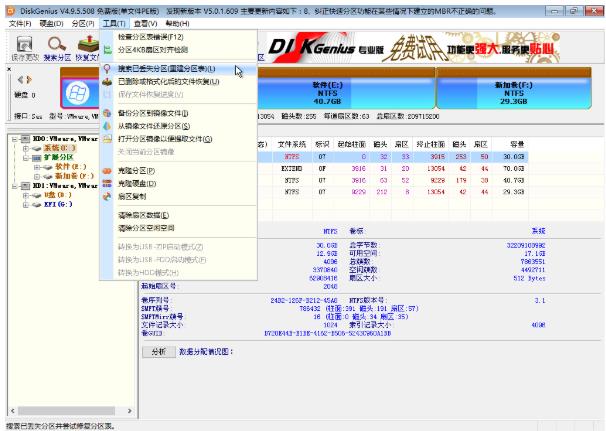The width and height of the screenshot is (606, 431).
Task: Close the open 工具(T) menu
Action: [x=114, y=24]
